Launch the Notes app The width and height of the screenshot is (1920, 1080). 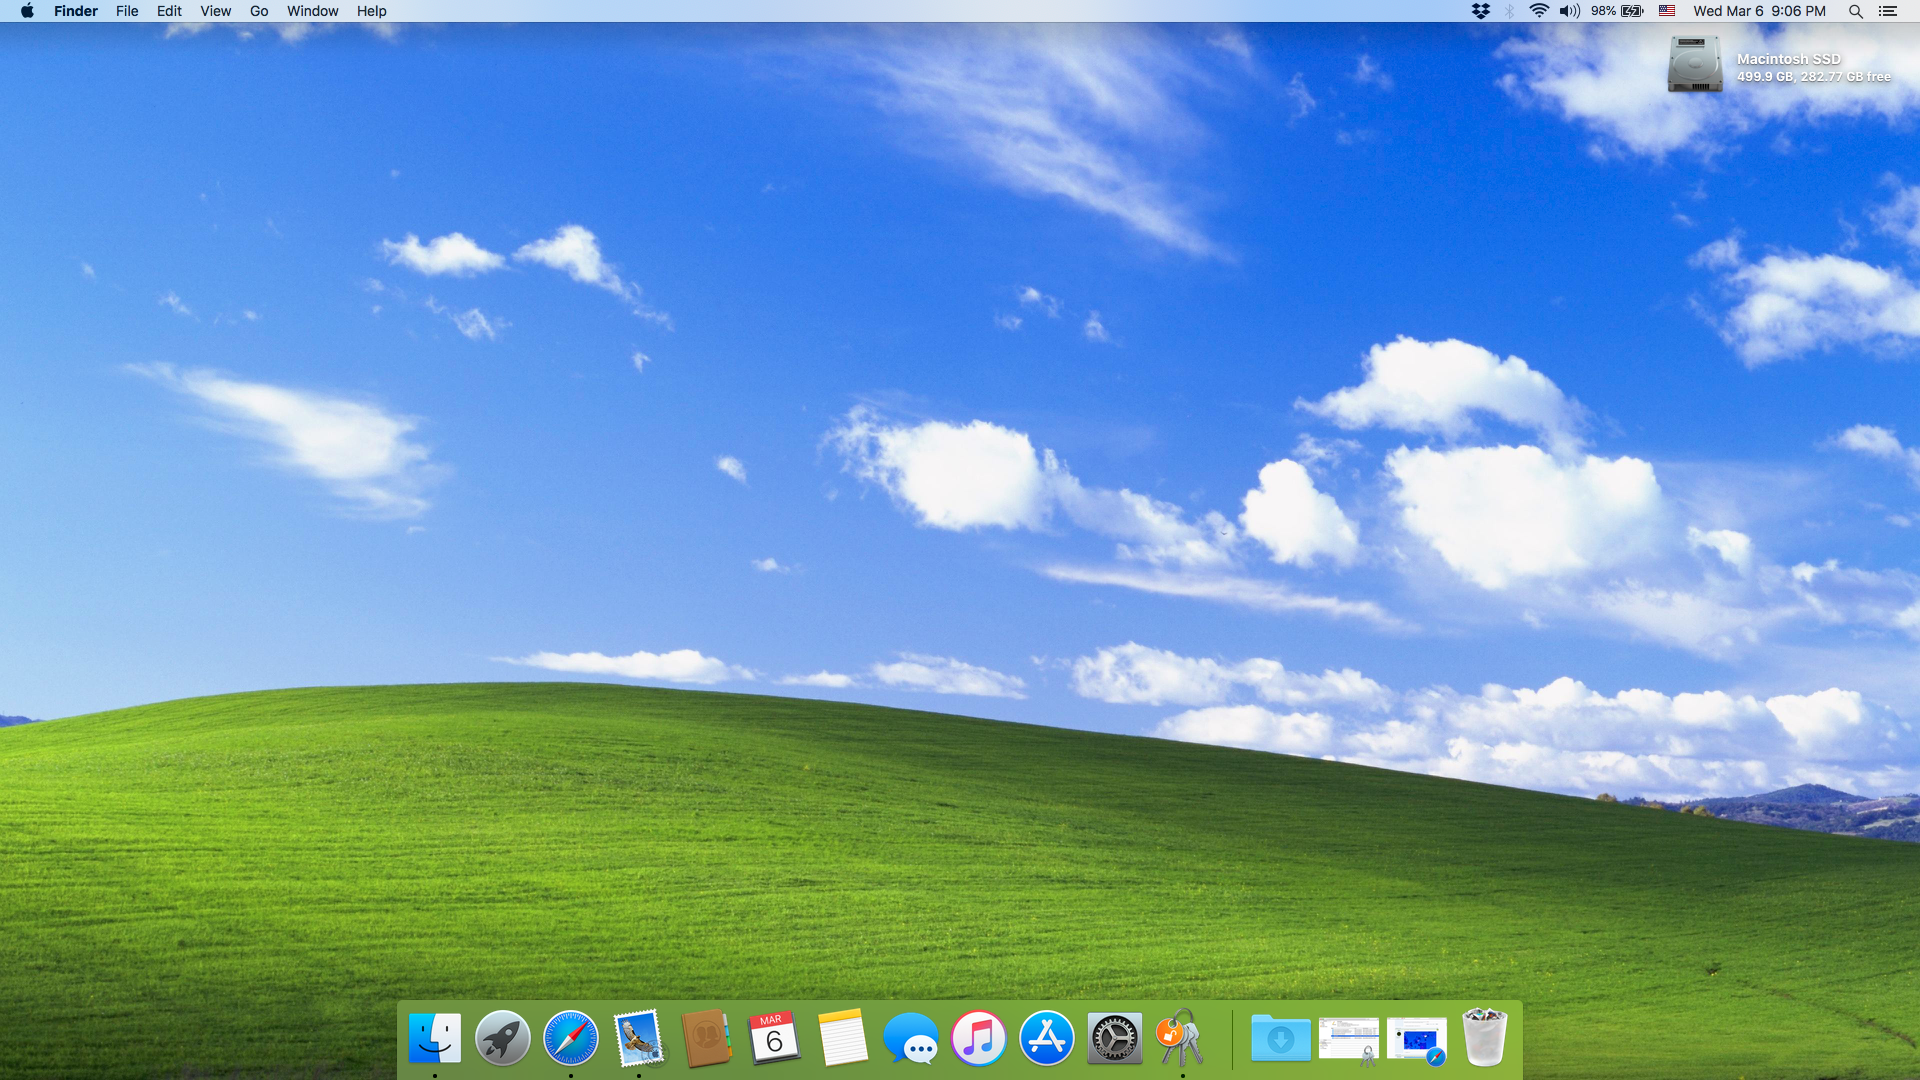(842, 1038)
